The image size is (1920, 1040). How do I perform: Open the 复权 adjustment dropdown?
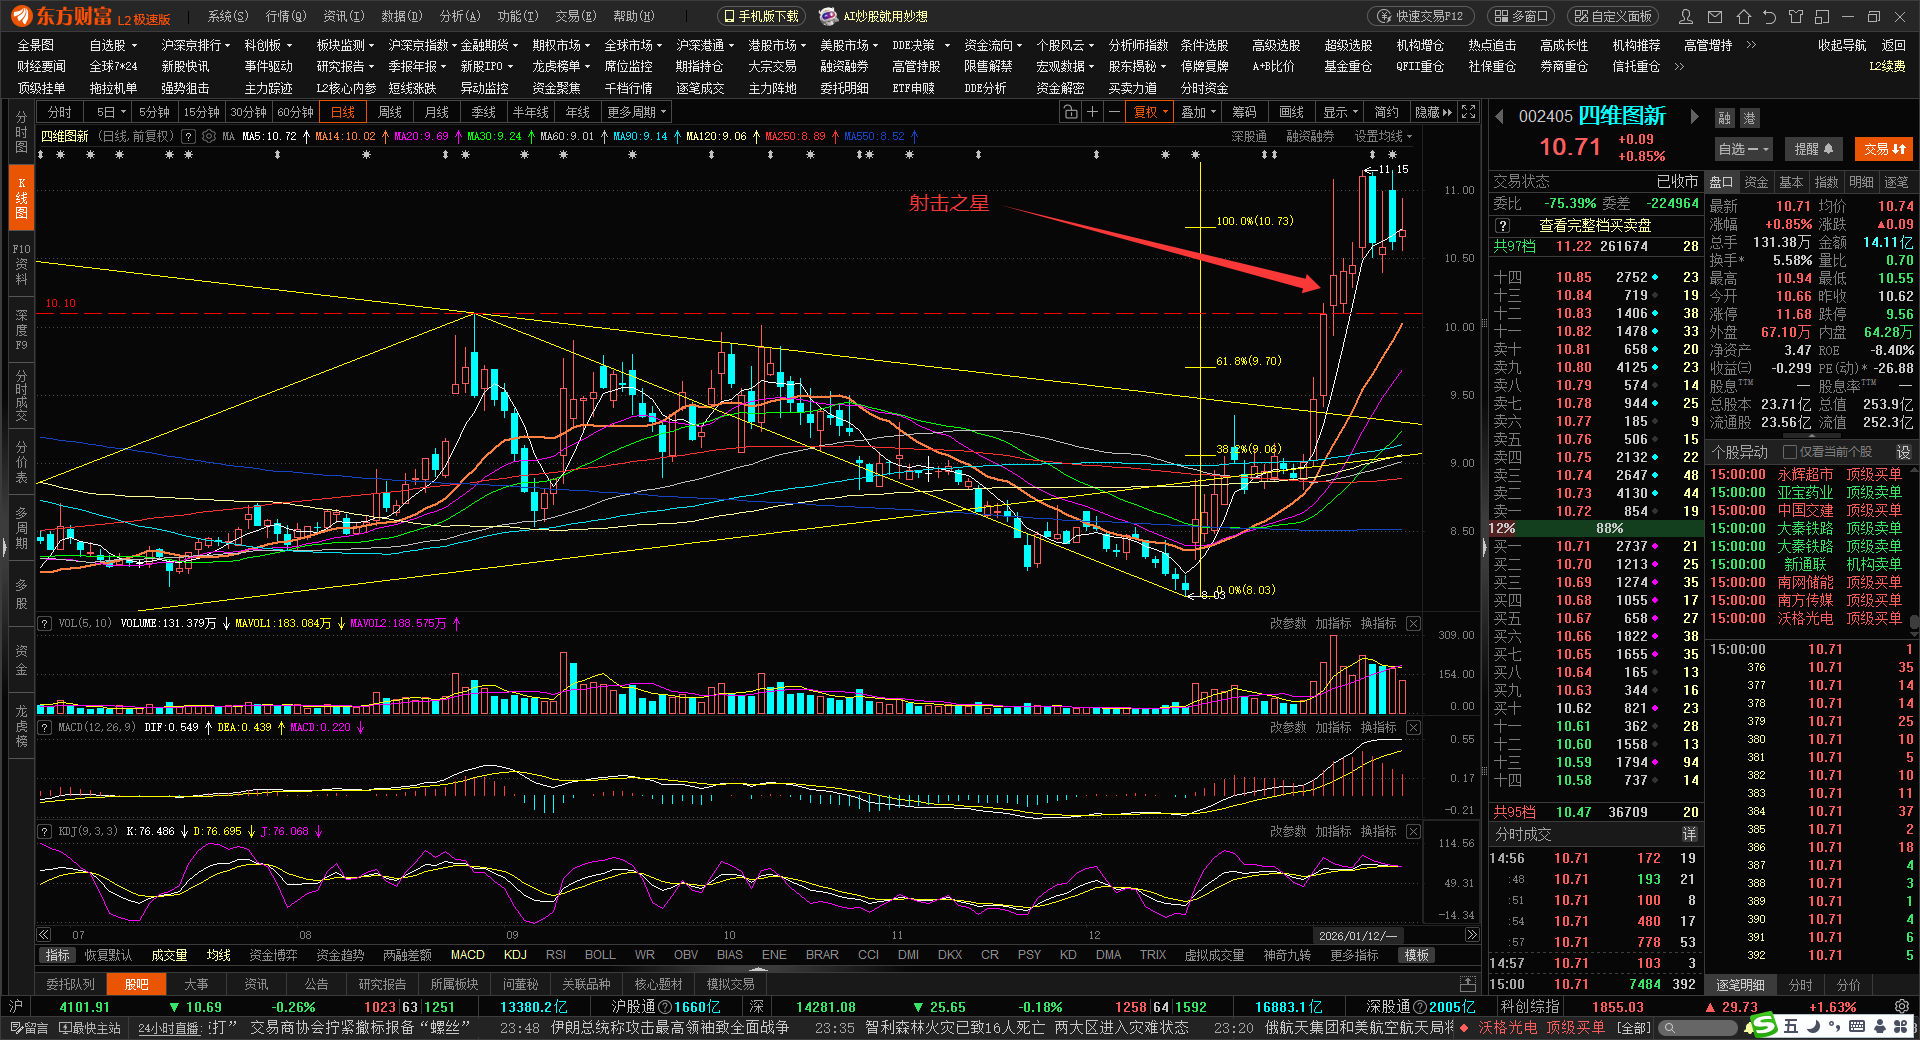pos(1150,112)
